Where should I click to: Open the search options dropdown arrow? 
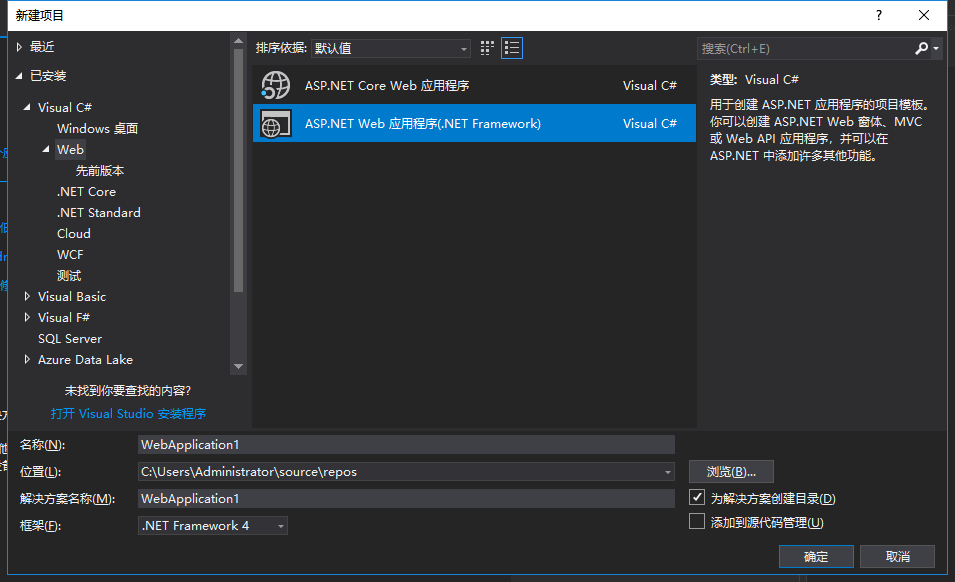pos(936,48)
